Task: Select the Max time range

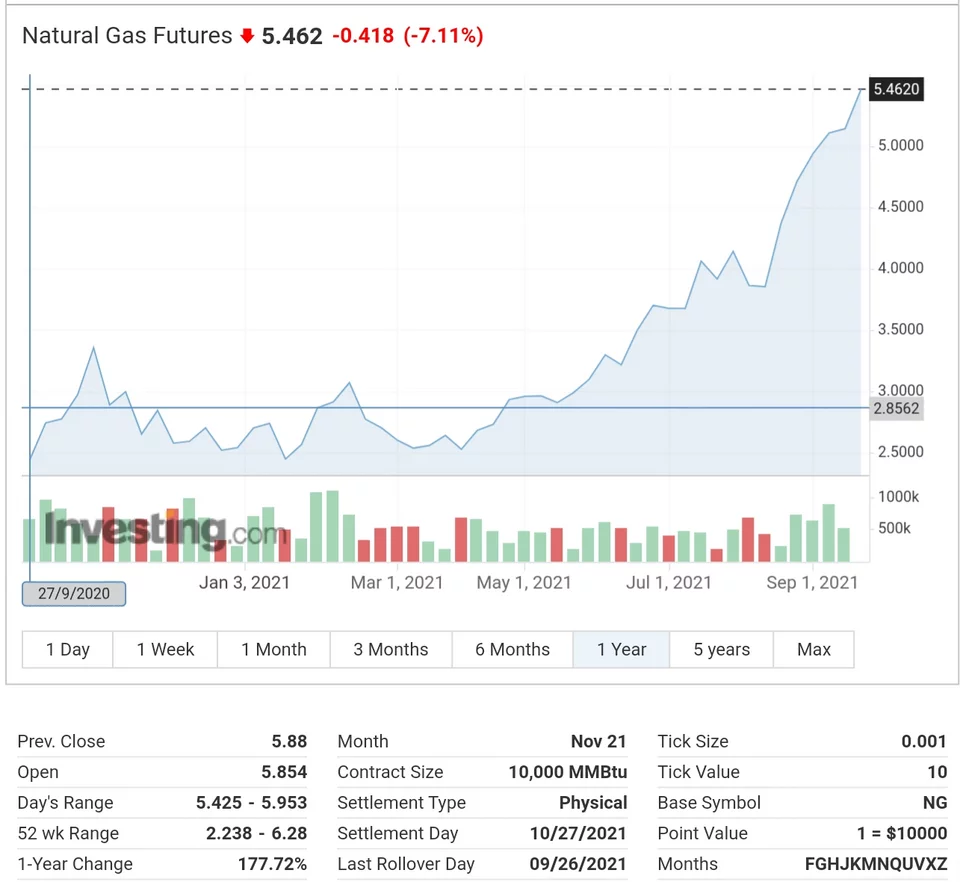Action: pos(813,649)
